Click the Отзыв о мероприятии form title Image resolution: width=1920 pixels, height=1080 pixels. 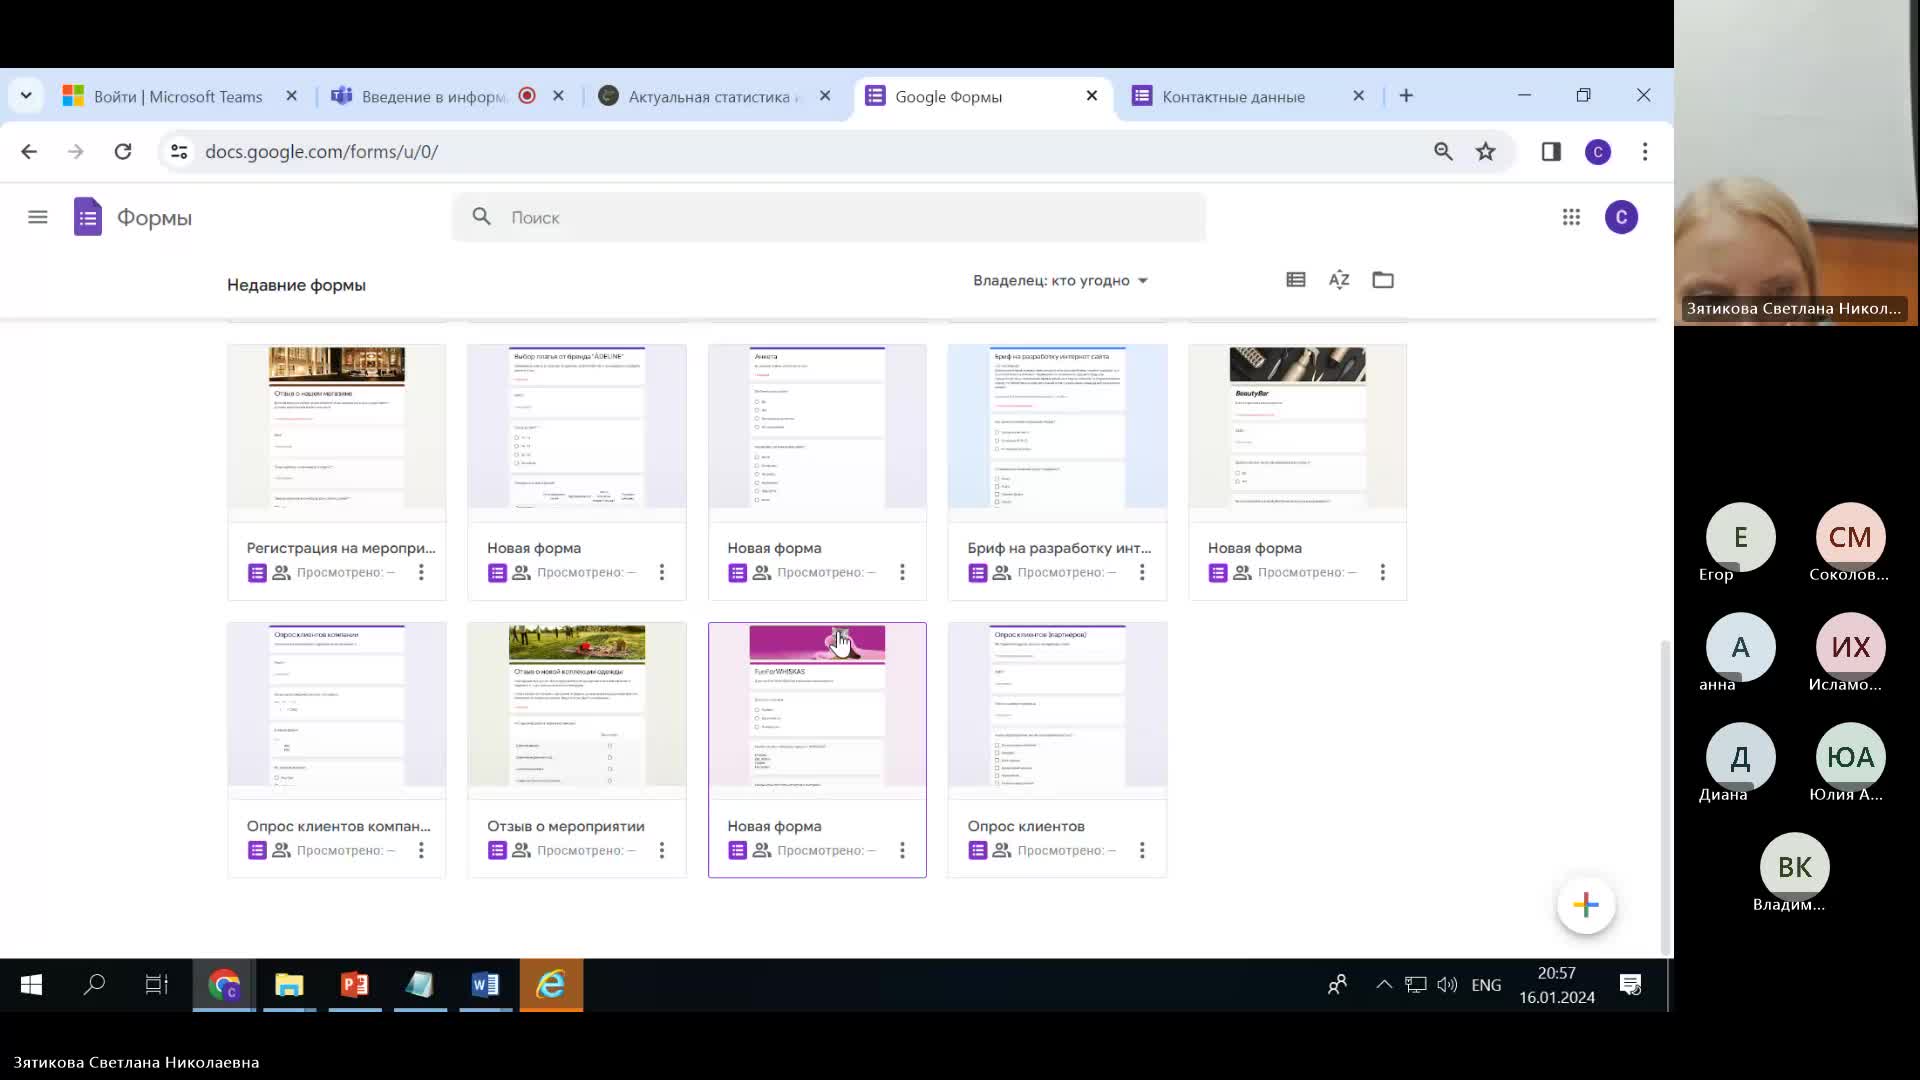tap(566, 826)
